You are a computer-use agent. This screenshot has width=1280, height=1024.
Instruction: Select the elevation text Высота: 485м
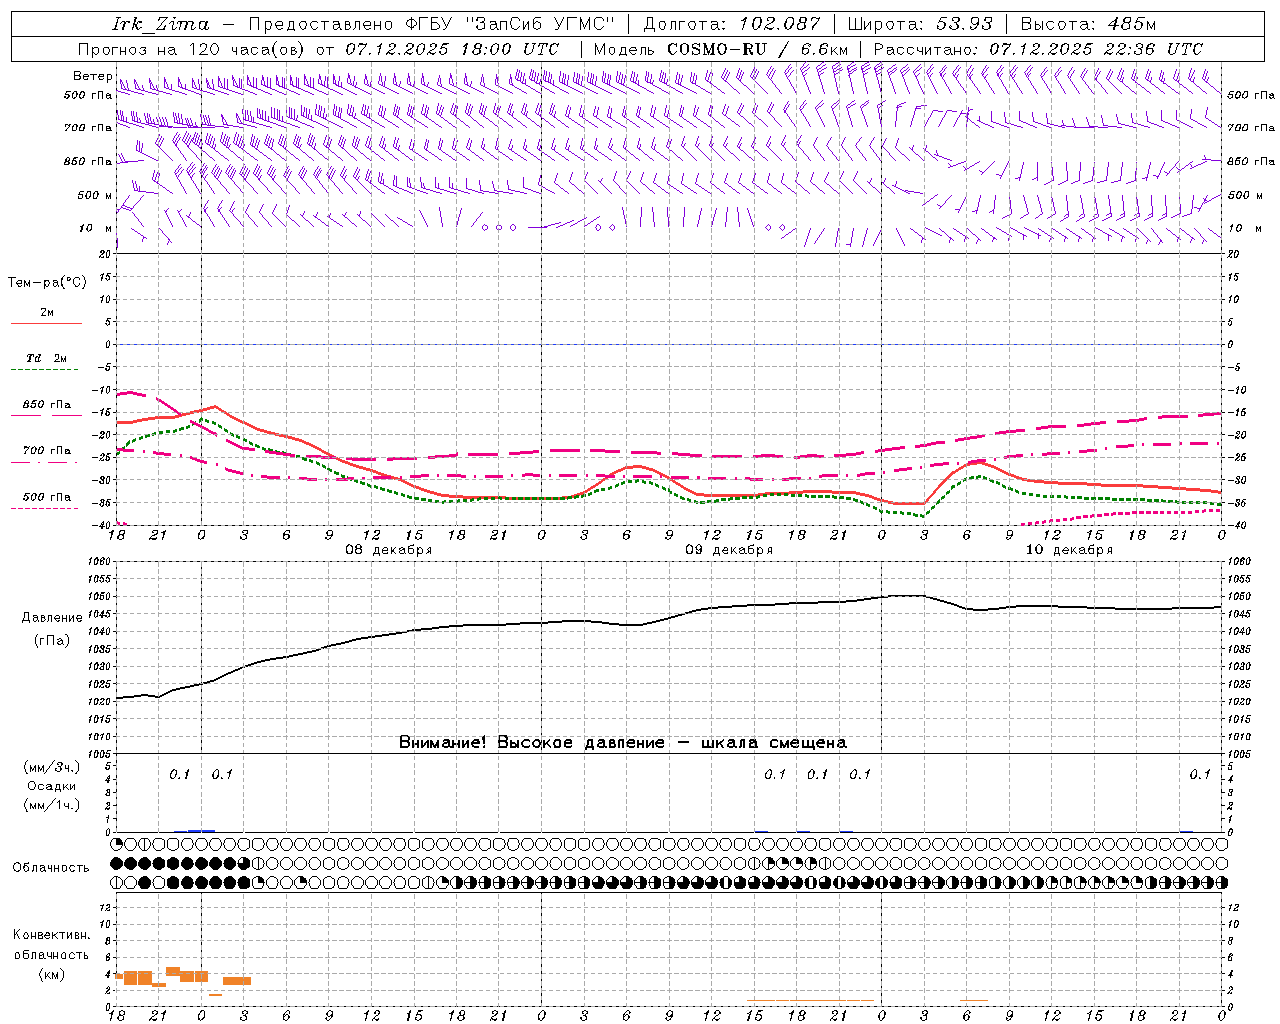tap(1088, 24)
